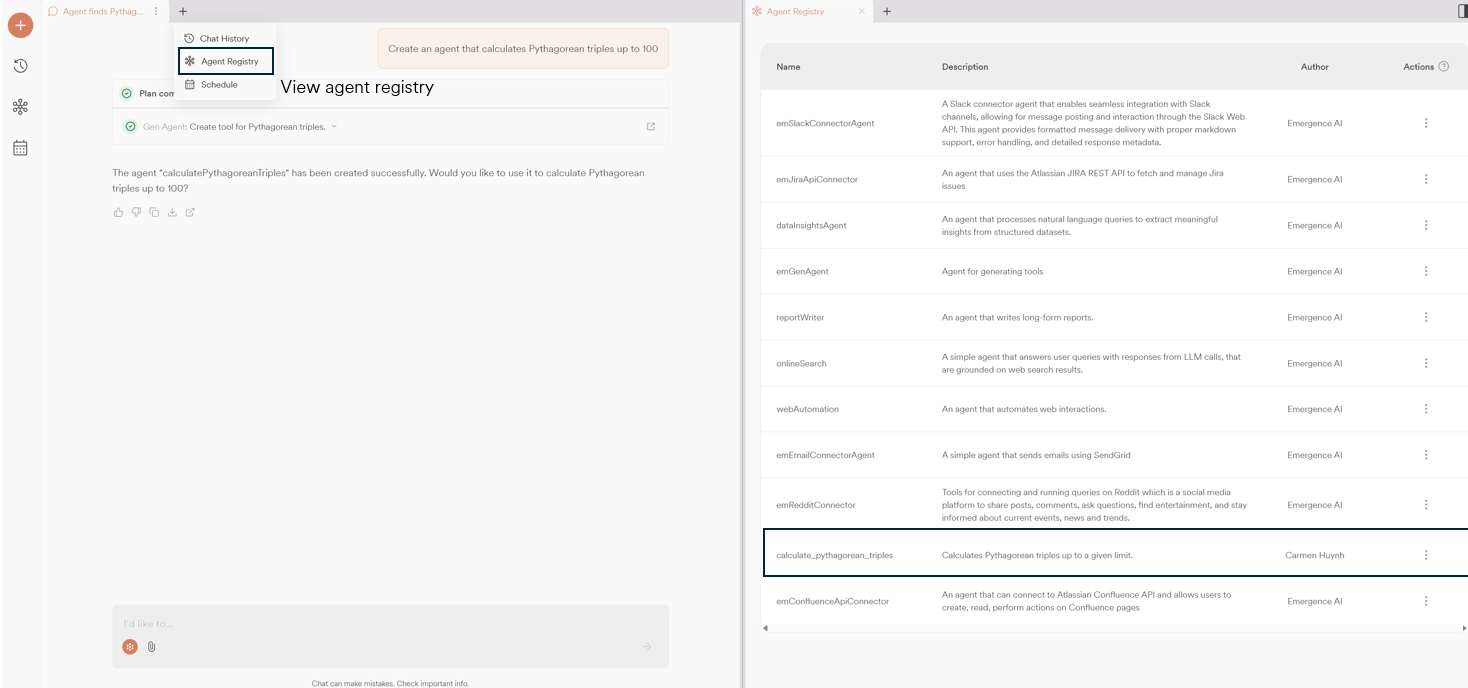
Task: Open the actions menu for emSlackConnectorAgent
Action: pyautogui.click(x=1426, y=123)
